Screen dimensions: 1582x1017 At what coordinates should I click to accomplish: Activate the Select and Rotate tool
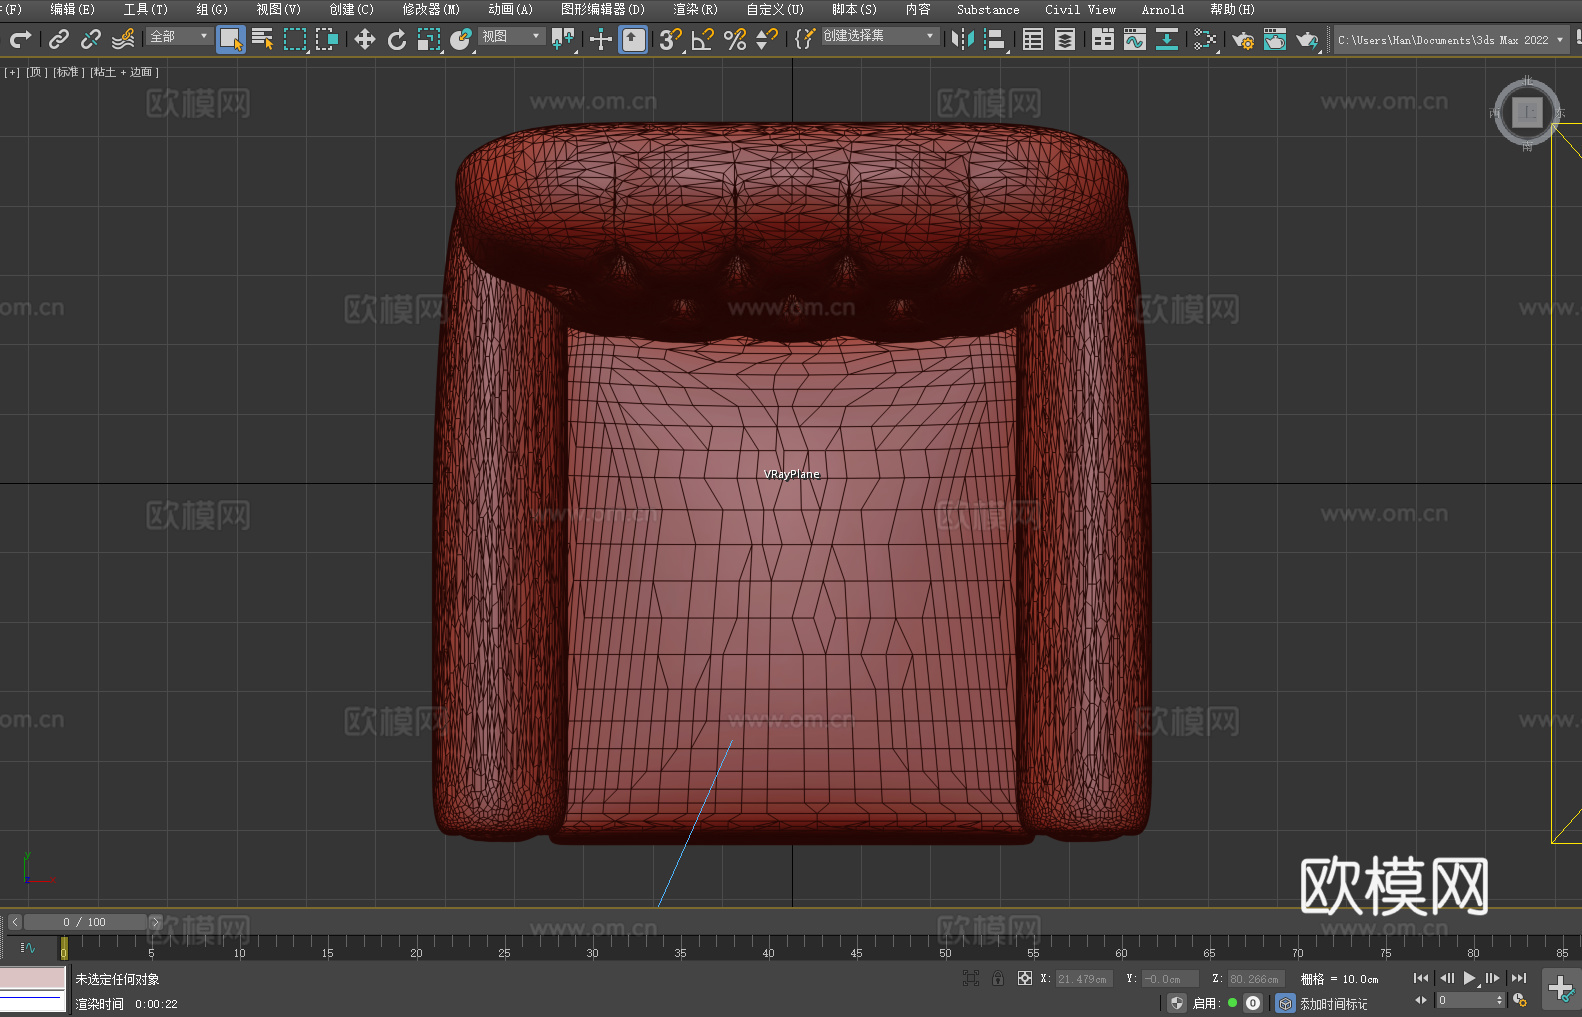[397, 39]
